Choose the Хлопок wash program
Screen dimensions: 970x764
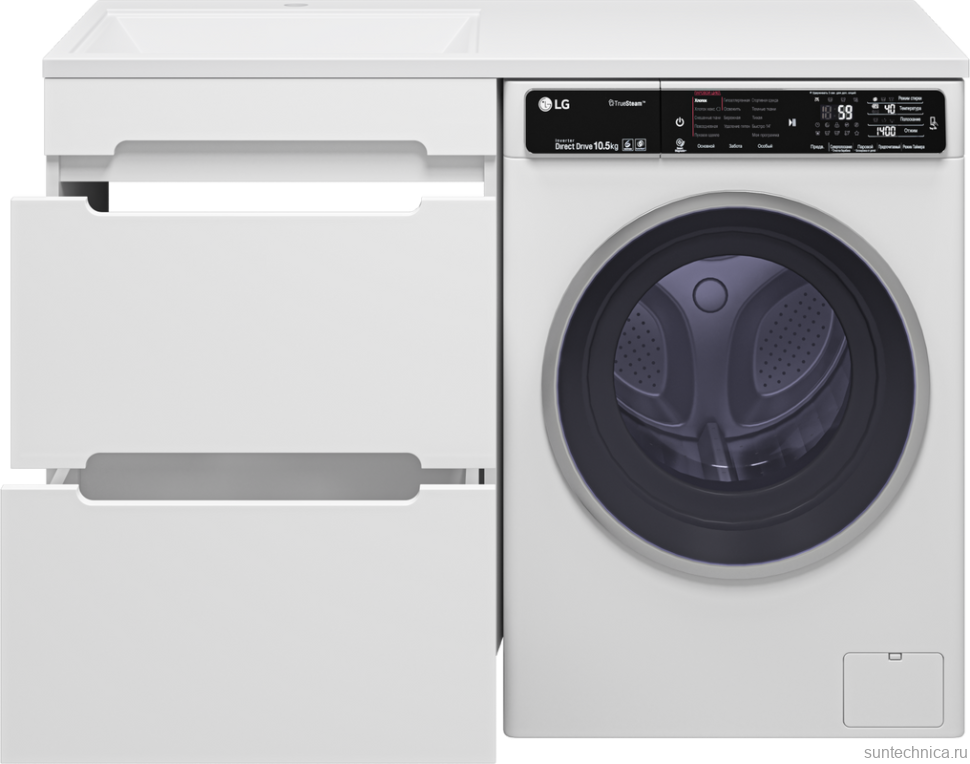[702, 102]
